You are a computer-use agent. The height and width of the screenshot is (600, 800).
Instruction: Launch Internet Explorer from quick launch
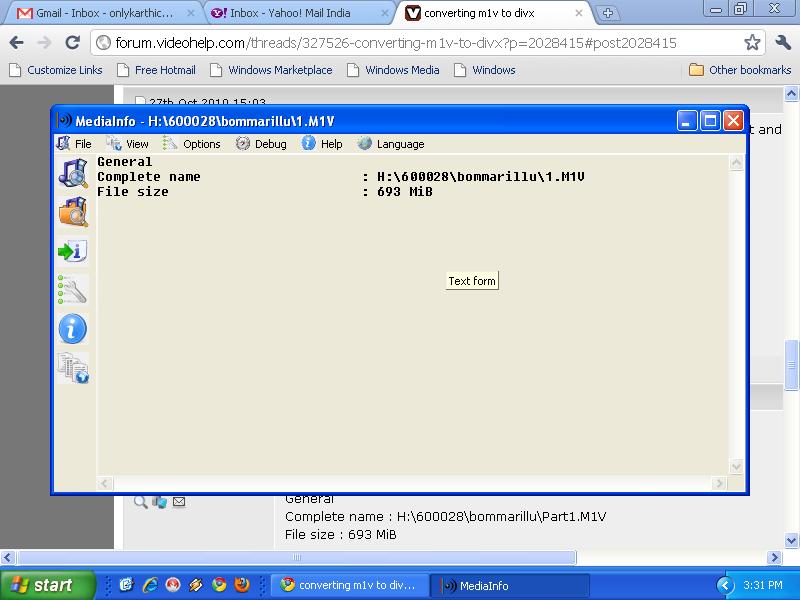[150, 585]
